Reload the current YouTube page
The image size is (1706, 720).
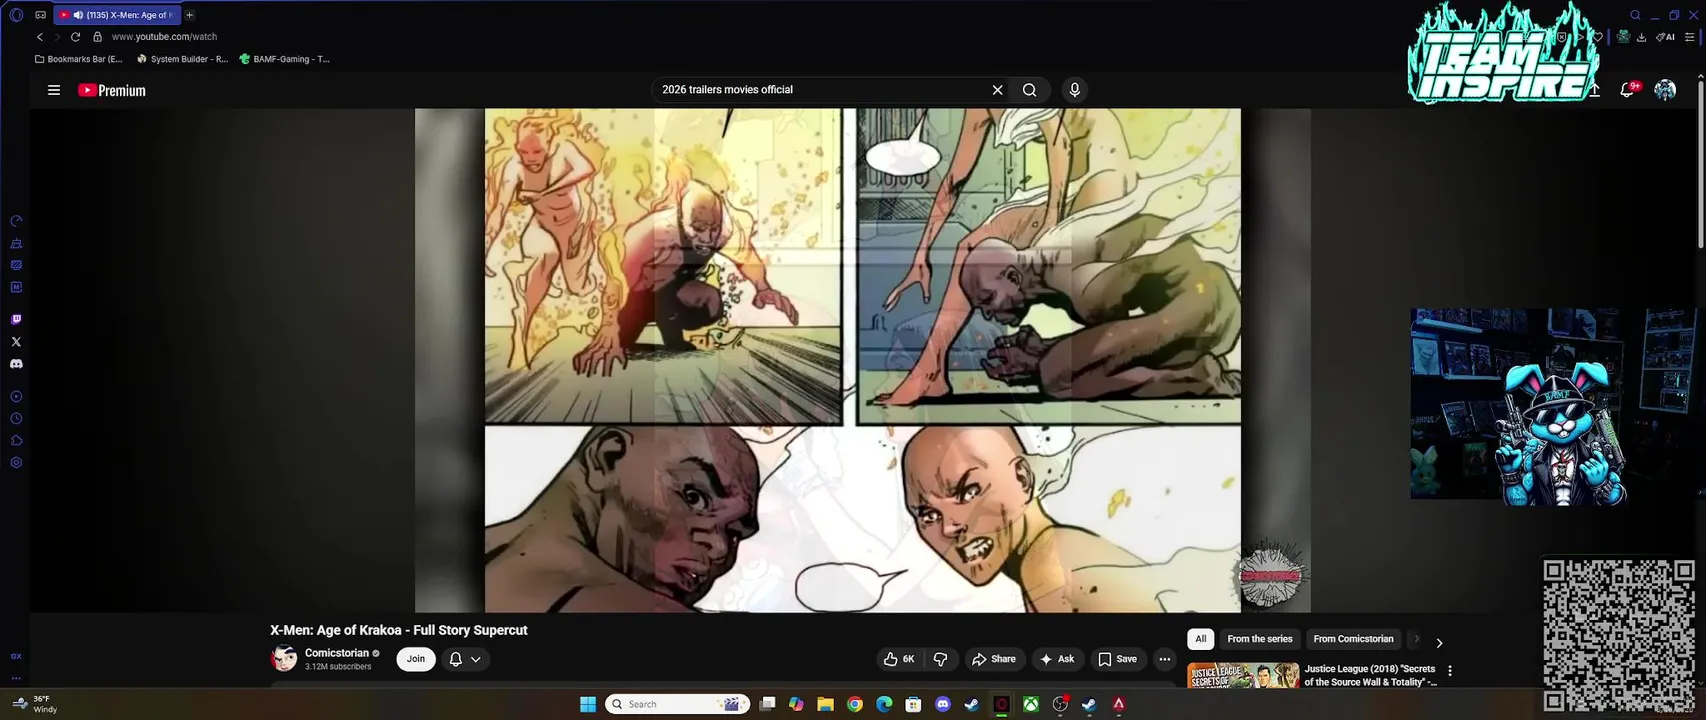click(x=75, y=37)
